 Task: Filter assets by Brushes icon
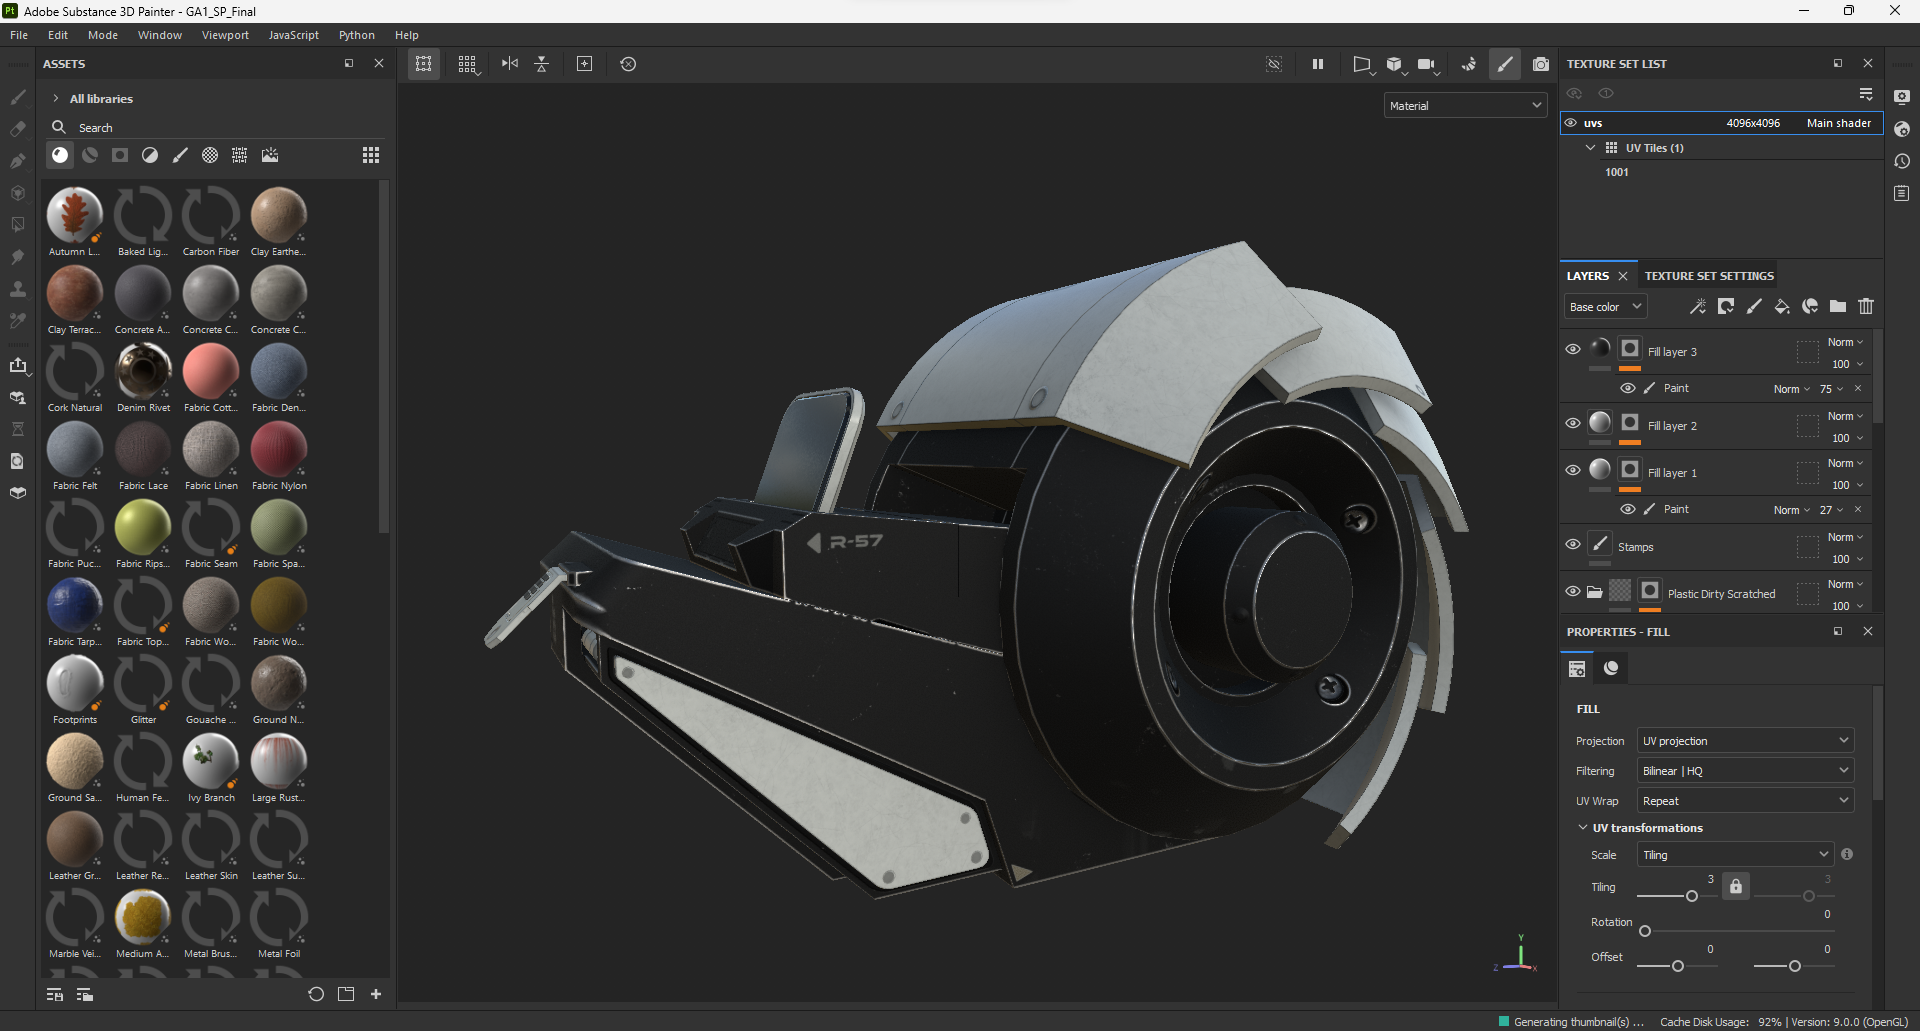(180, 155)
